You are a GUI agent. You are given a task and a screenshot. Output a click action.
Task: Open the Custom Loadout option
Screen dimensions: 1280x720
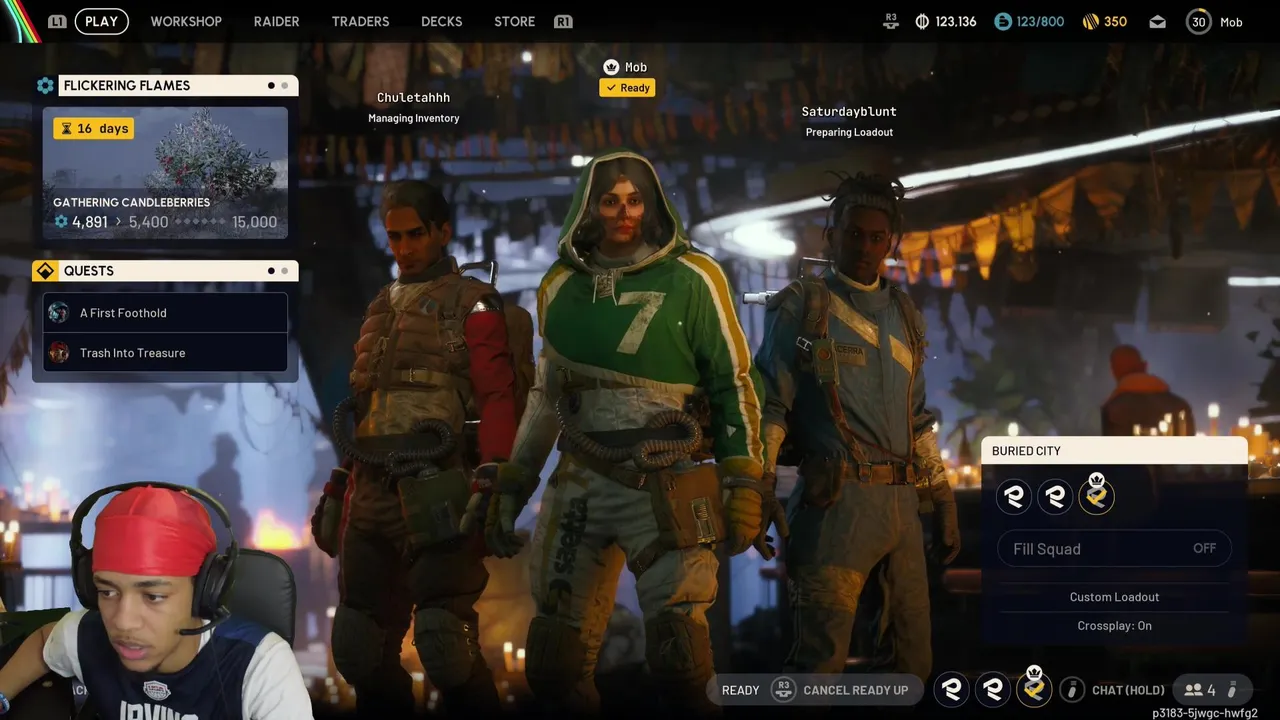click(1114, 597)
